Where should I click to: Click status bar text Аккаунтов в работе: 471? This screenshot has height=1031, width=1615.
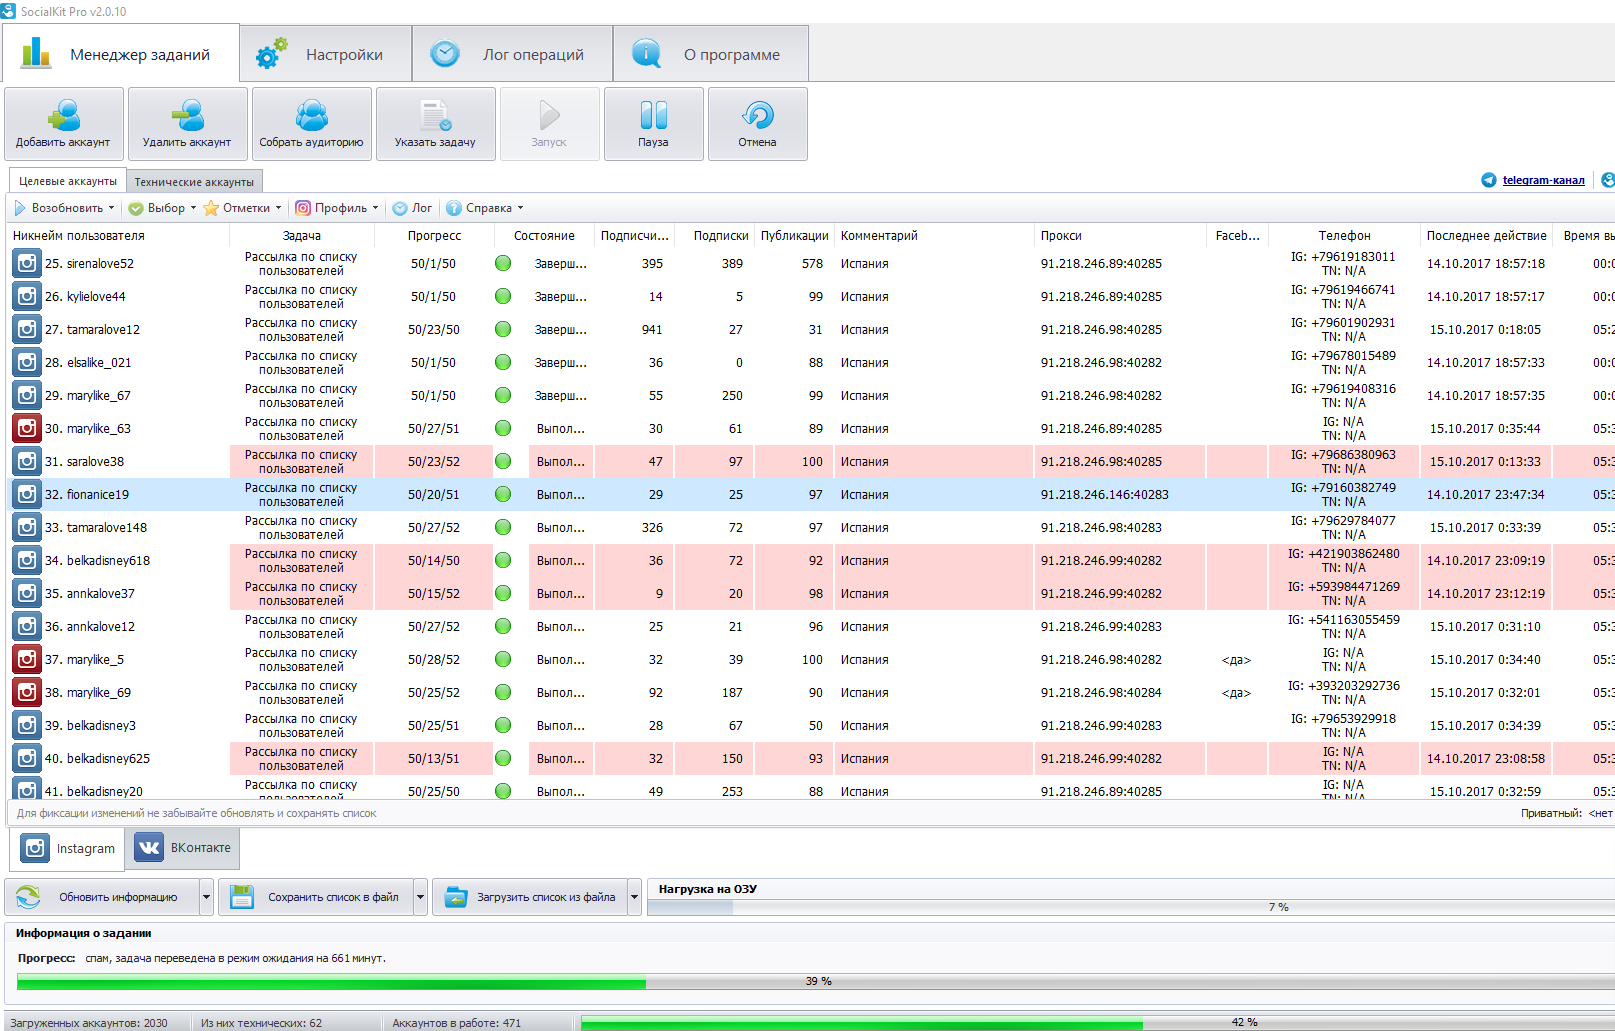(457, 1023)
